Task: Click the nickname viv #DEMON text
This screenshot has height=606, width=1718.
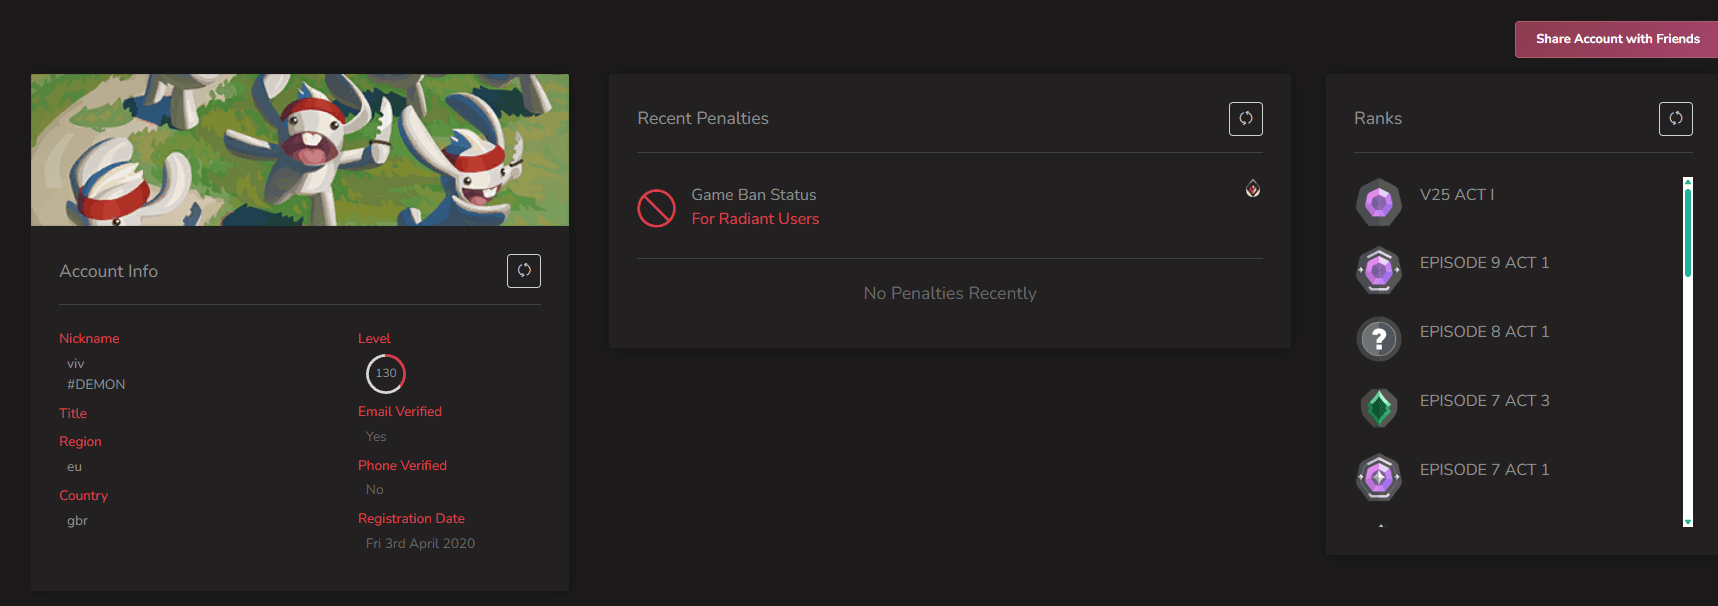Action: [x=96, y=374]
